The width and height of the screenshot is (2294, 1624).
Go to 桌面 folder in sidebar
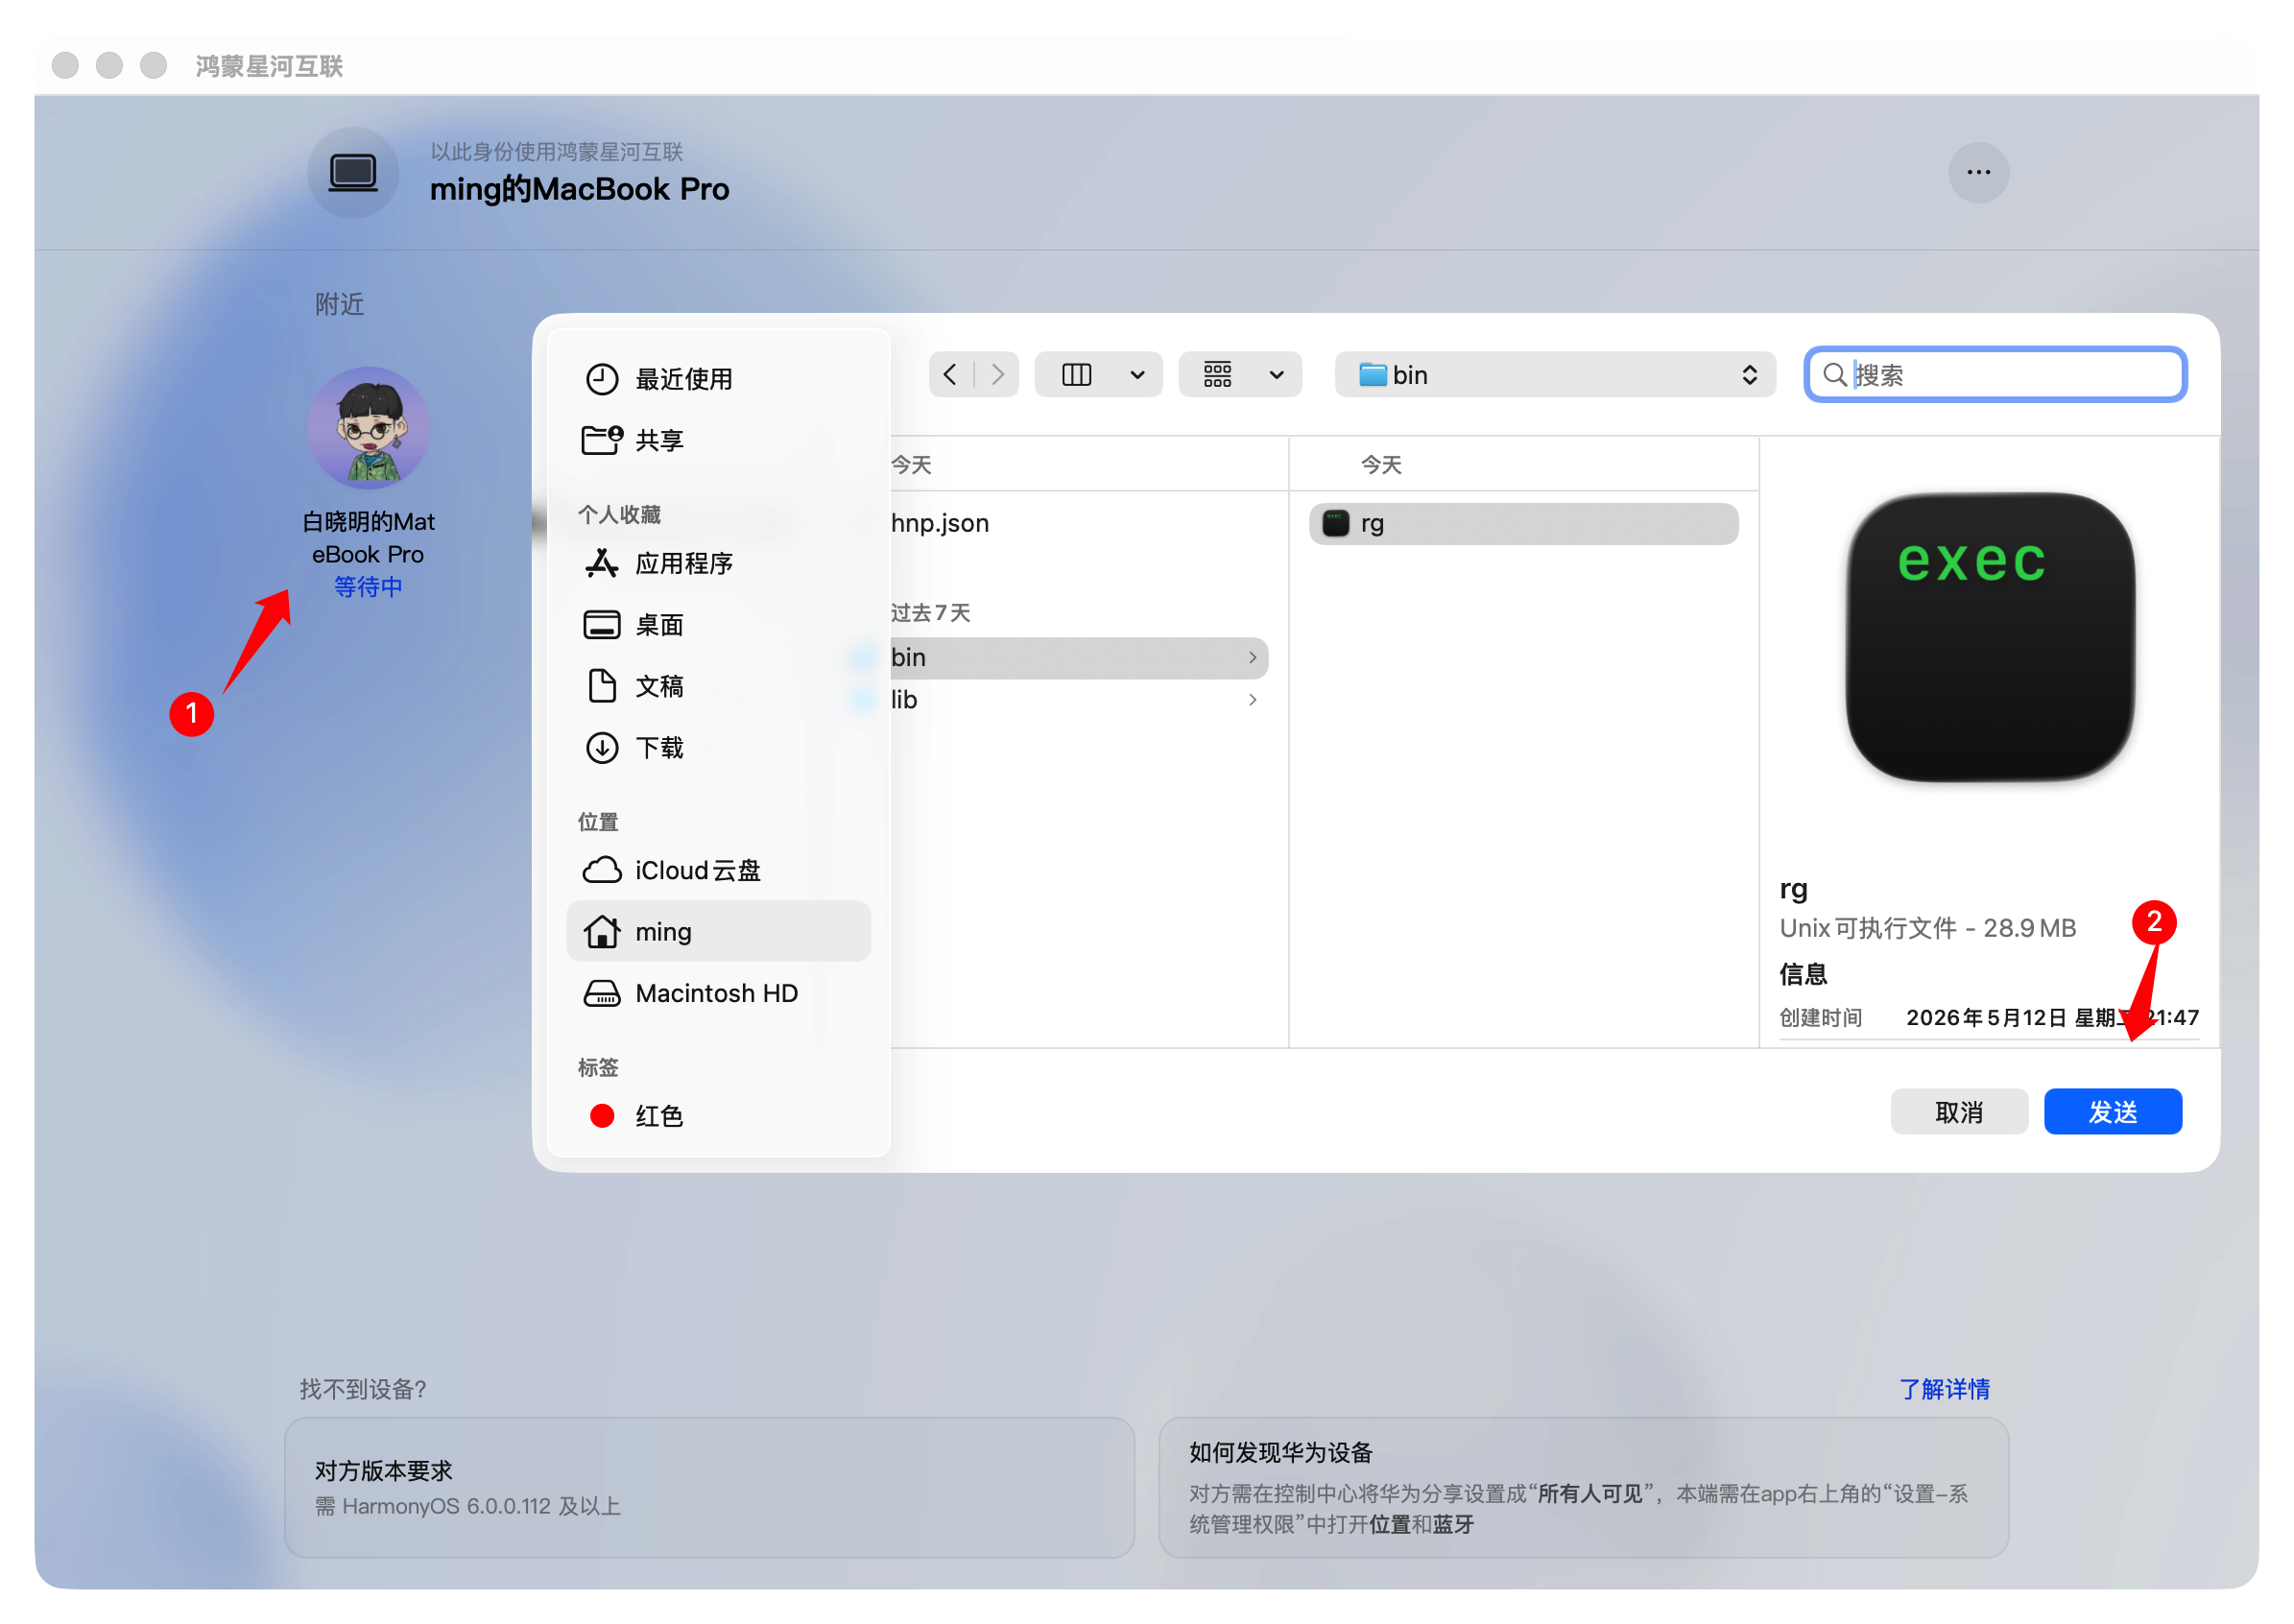[718, 625]
